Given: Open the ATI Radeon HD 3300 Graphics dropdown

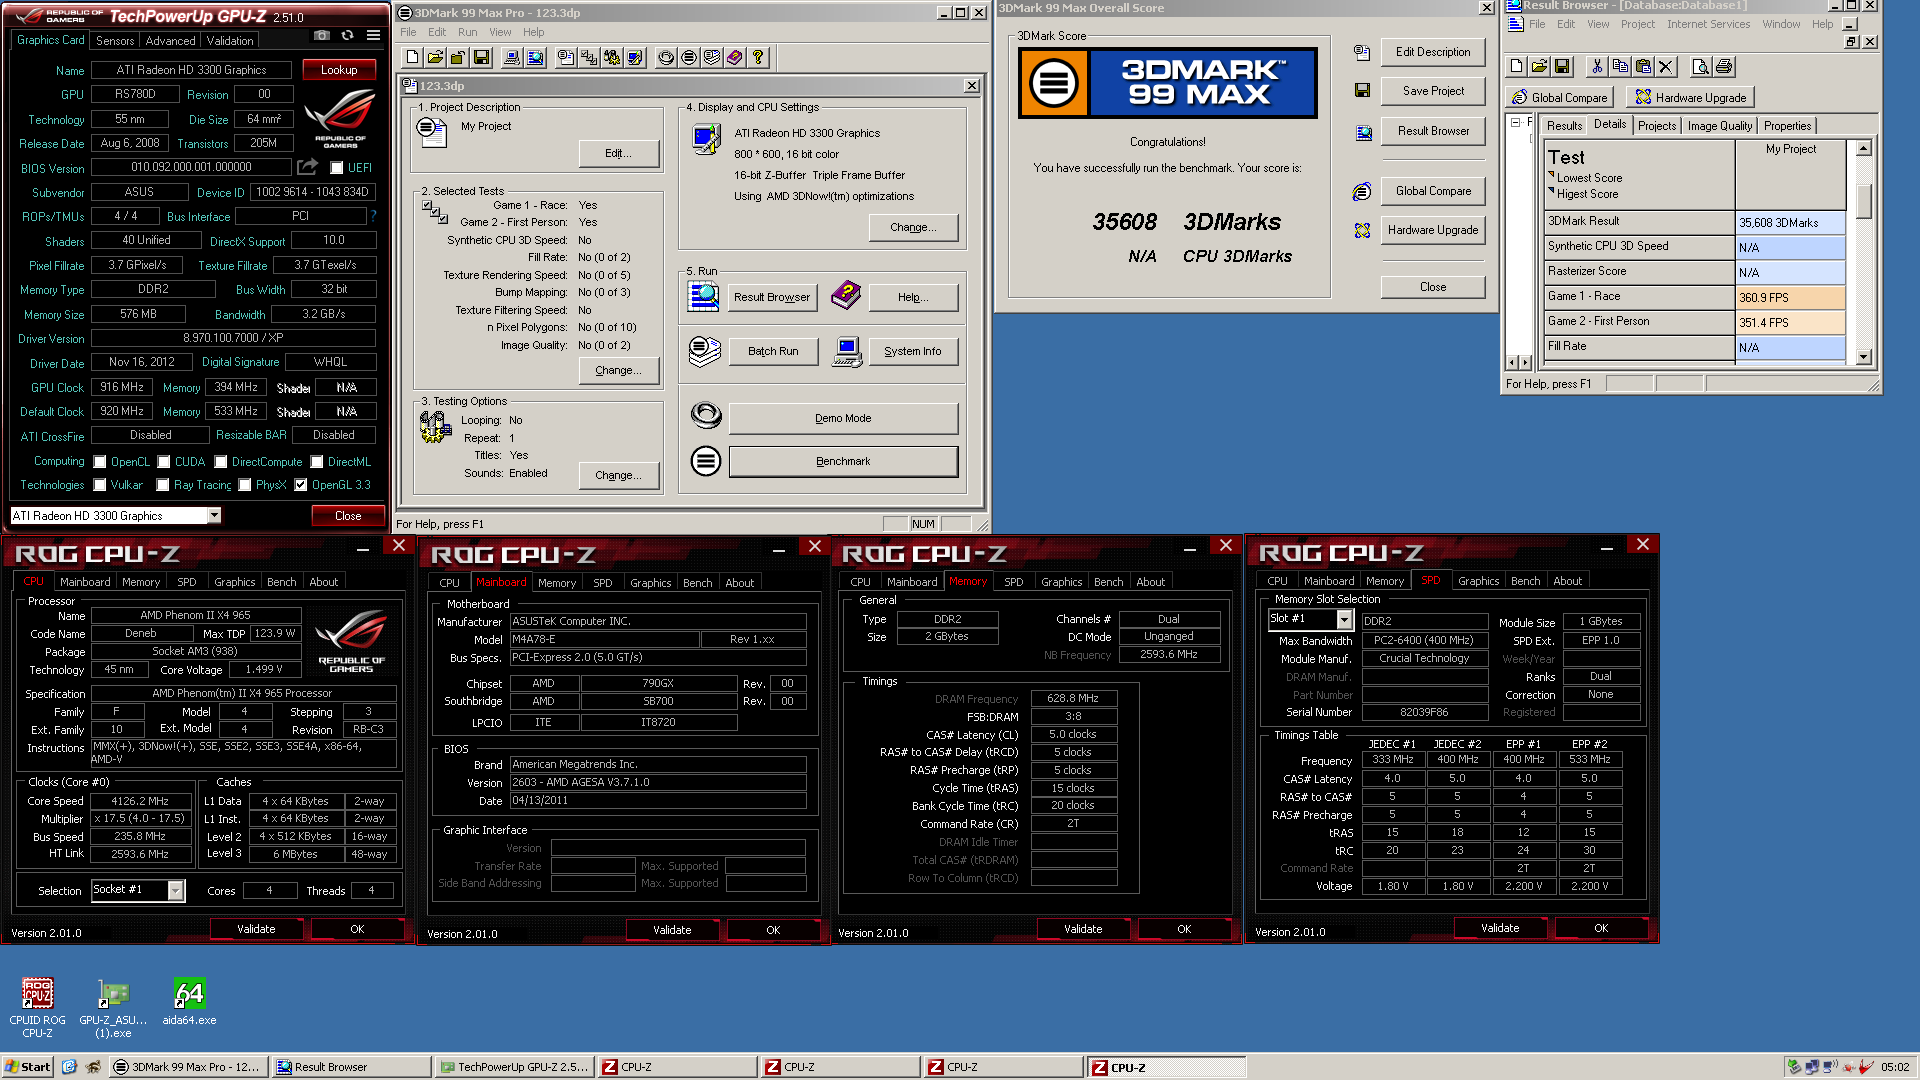Looking at the screenshot, I should (x=214, y=516).
